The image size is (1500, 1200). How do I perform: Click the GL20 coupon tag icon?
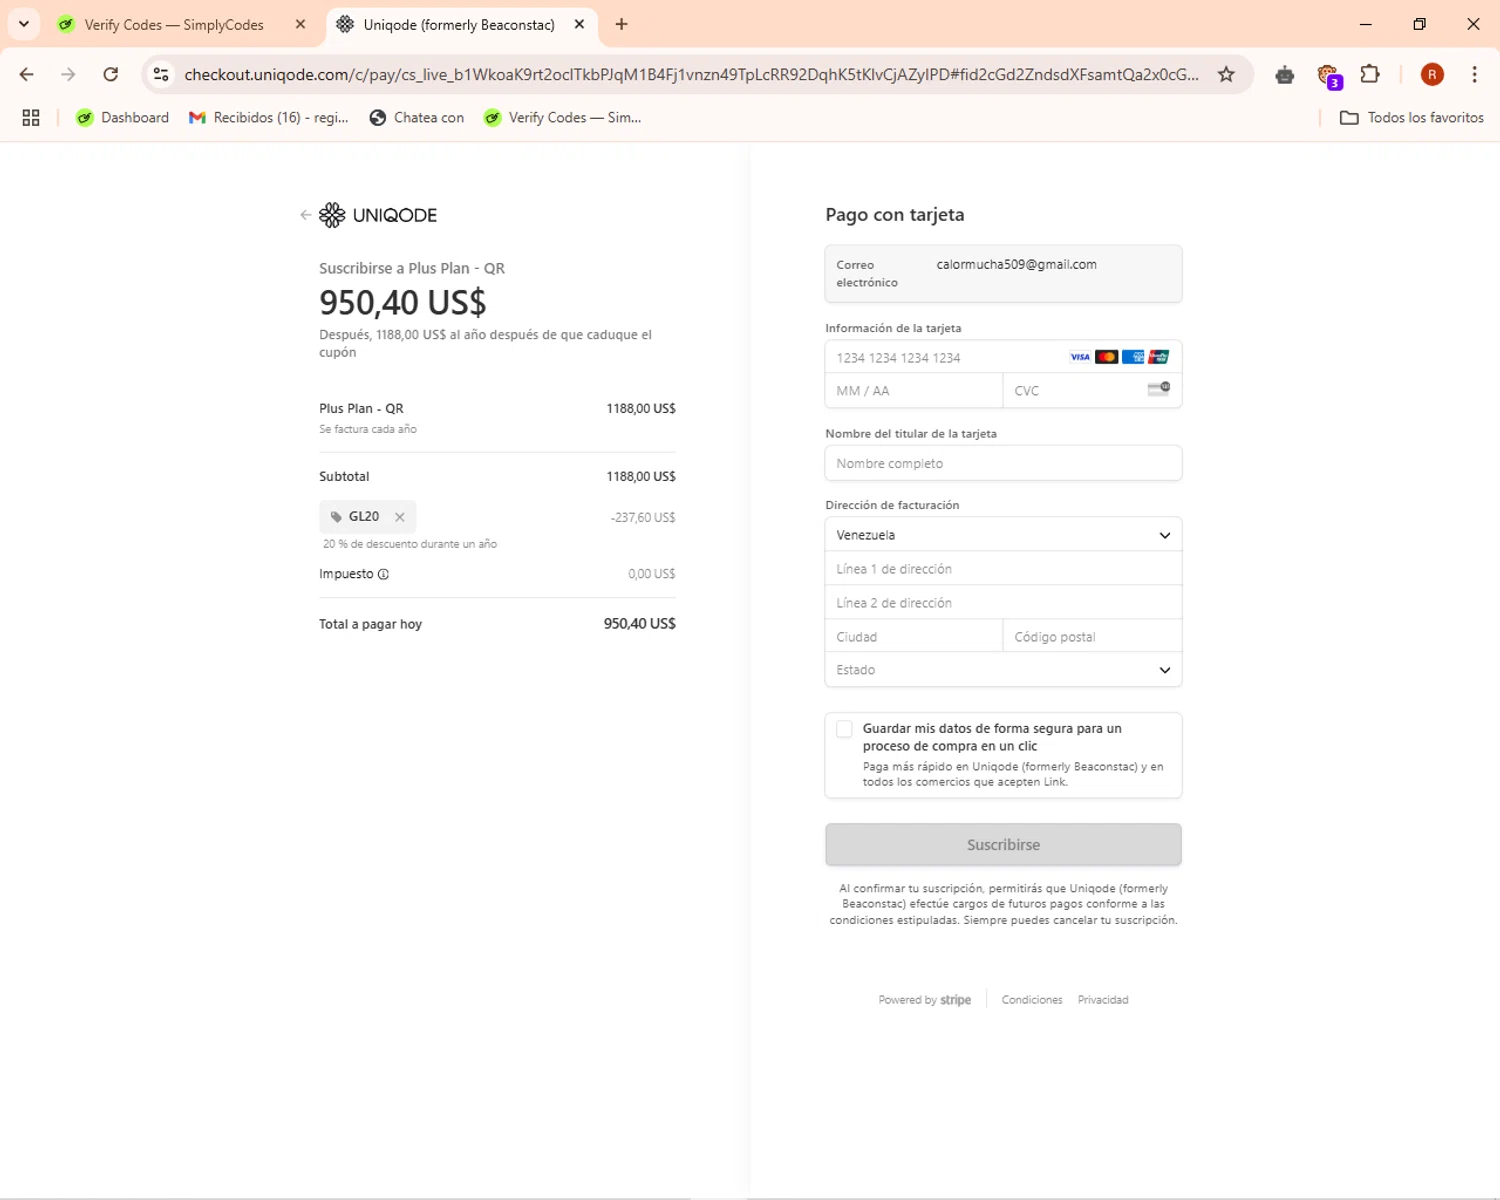click(336, 517)
